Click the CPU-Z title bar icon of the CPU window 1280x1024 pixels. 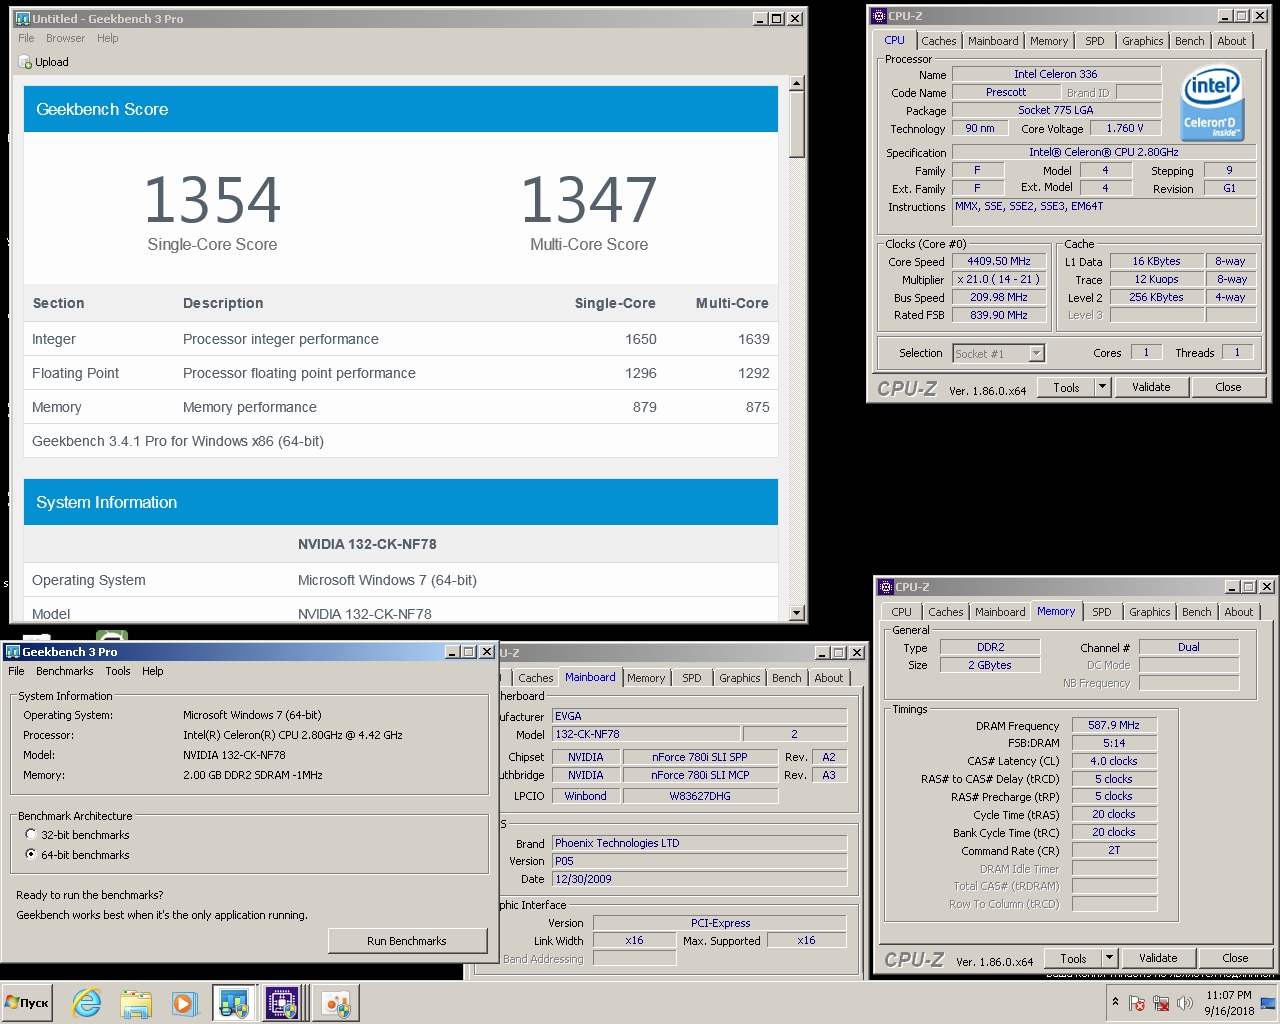[x=879, y=15]
